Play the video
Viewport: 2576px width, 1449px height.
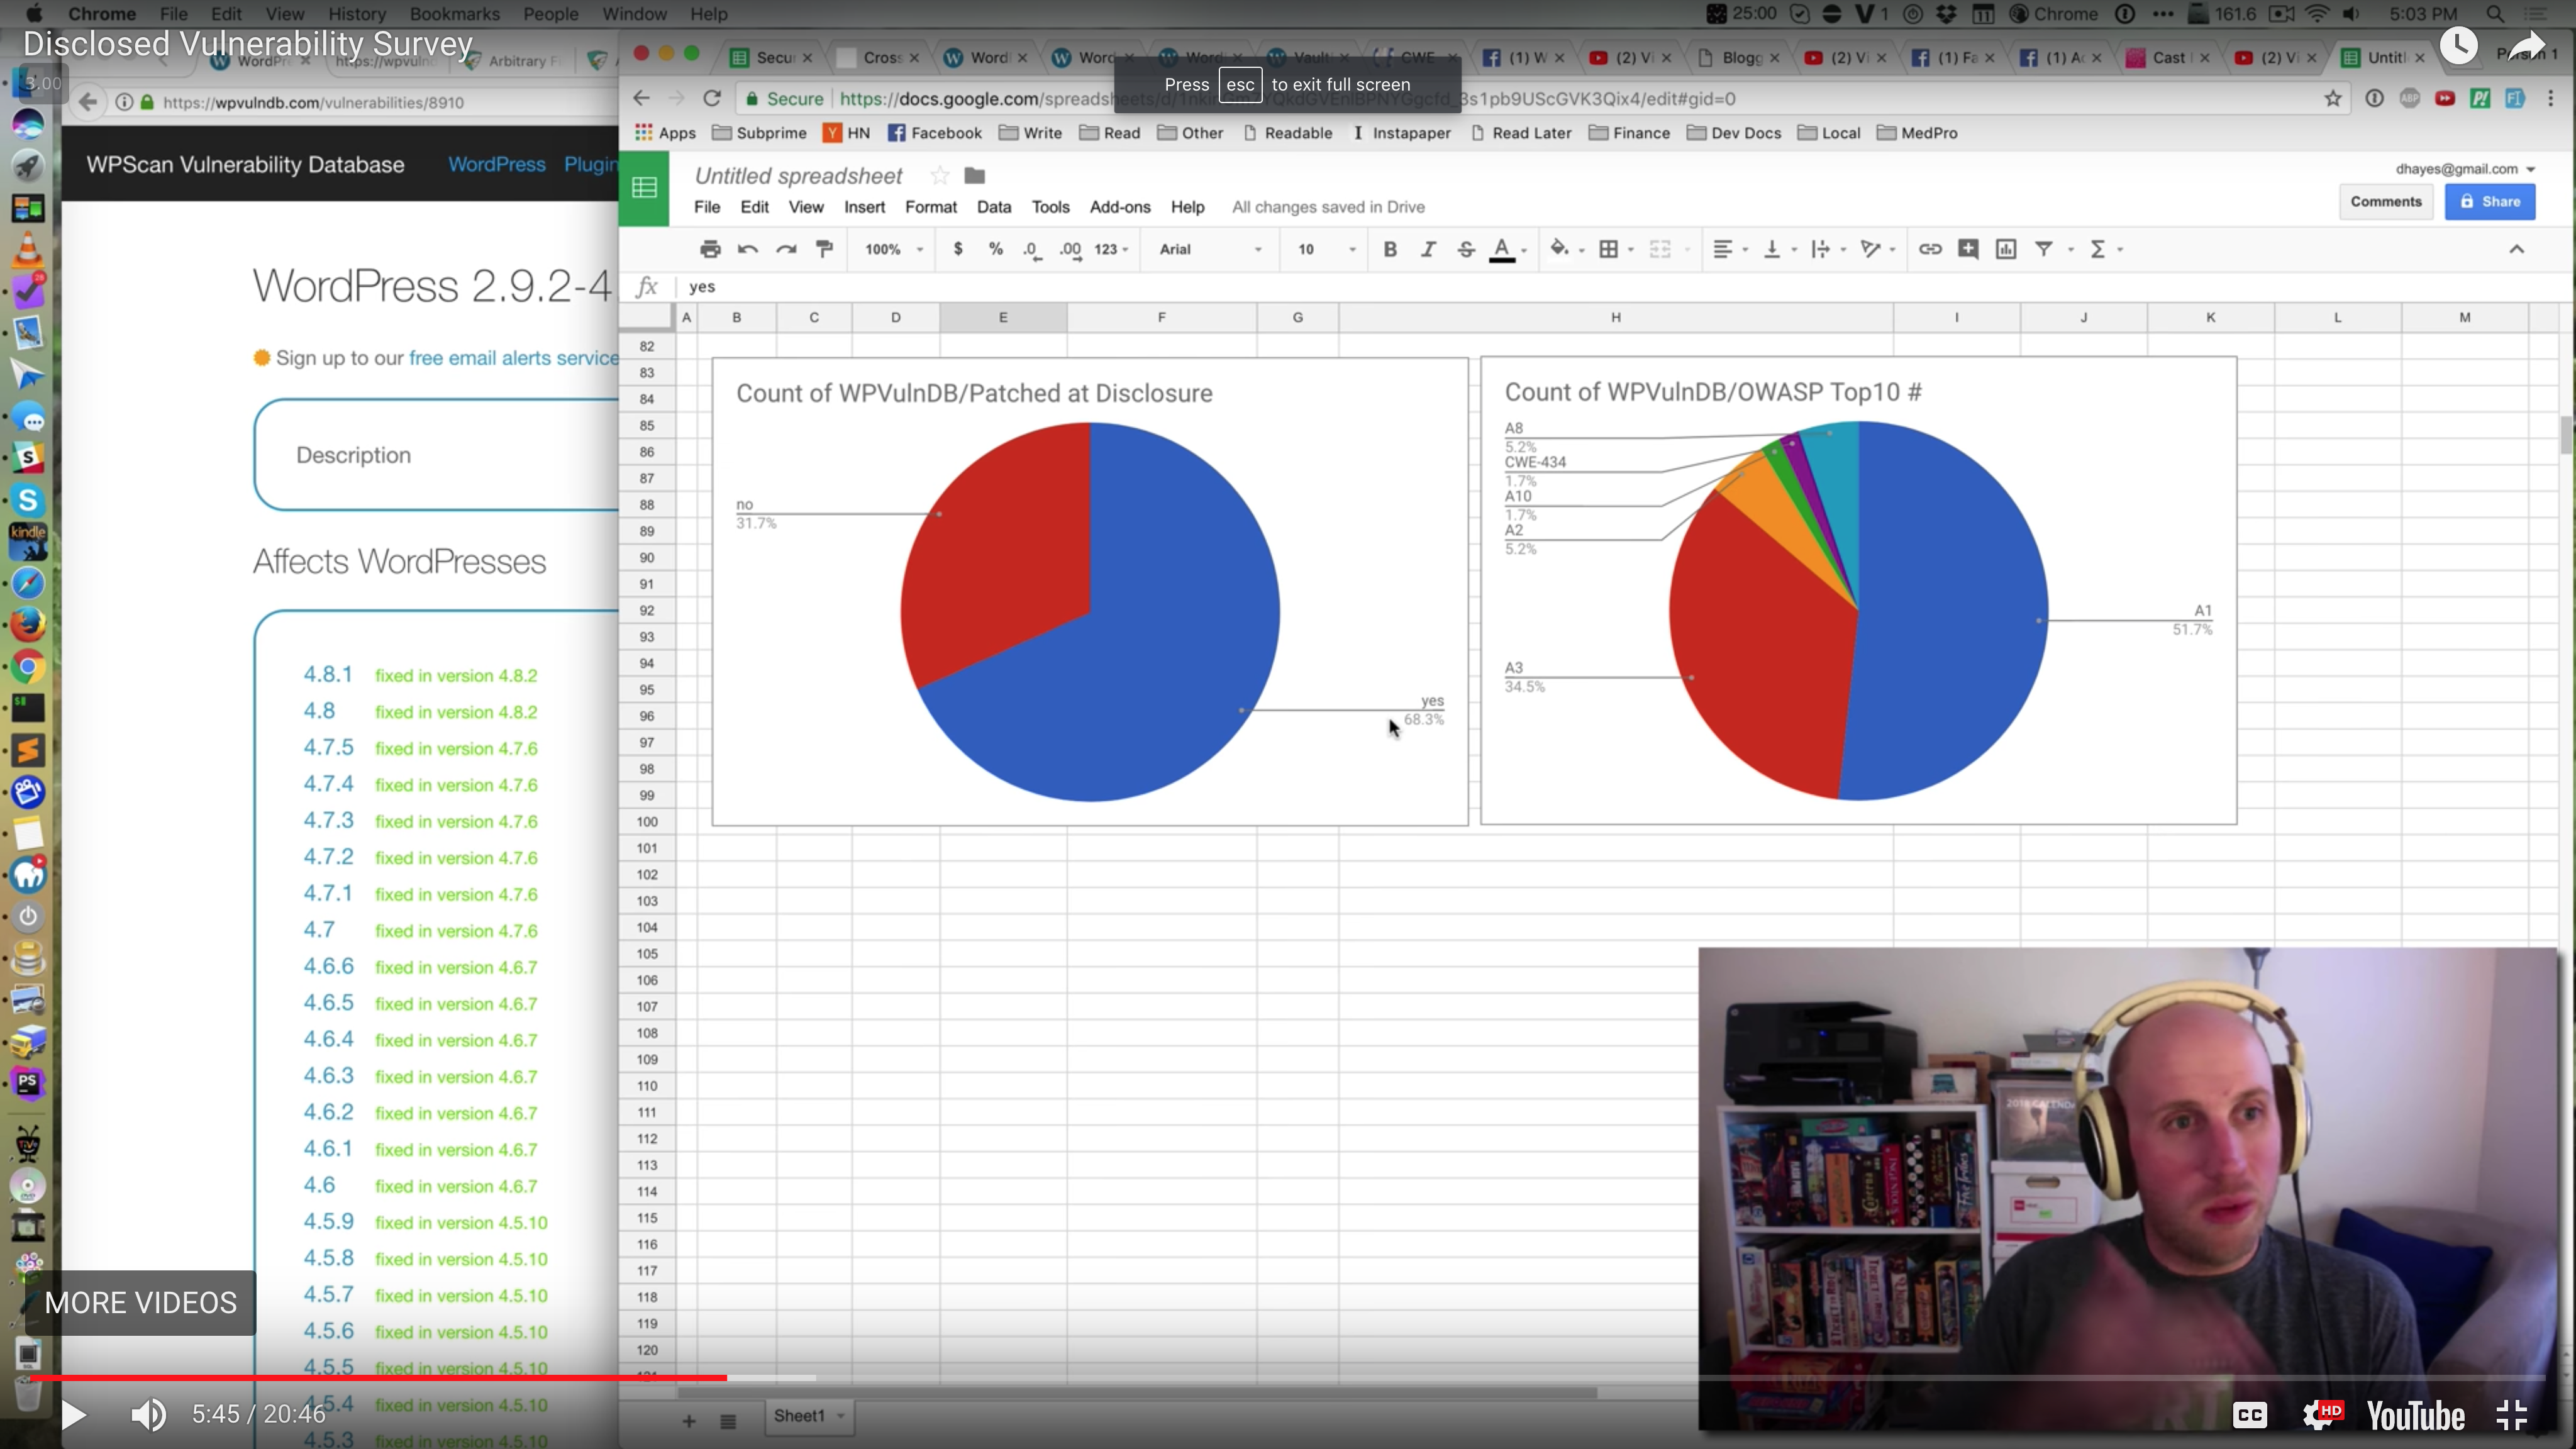(x=73, y=1414)
